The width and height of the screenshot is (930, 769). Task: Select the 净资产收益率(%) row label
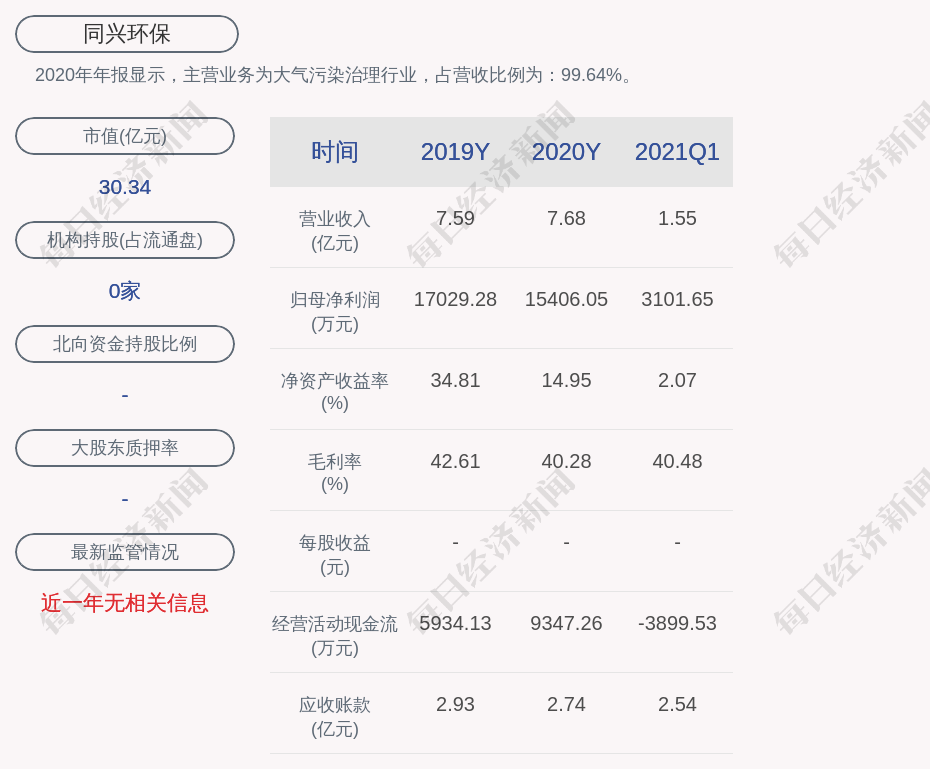coord(335,392)
